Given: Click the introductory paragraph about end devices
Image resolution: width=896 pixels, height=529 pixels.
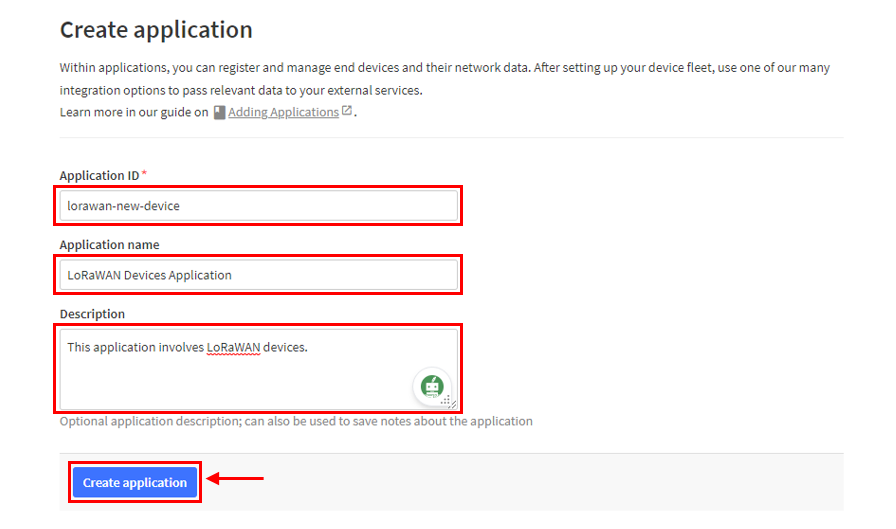Looking at the screenshot, I should [x=445, y=79].
